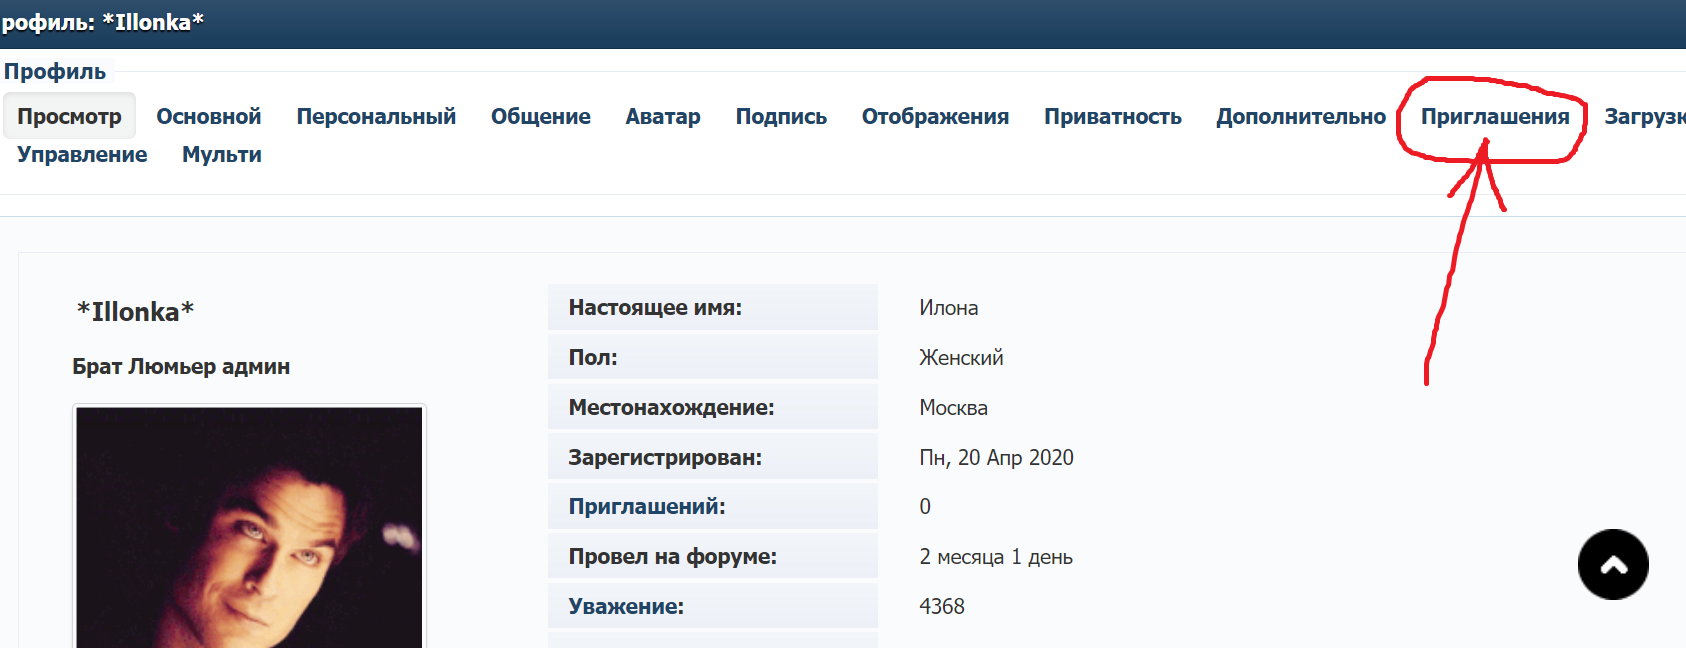Click the Брат Люмьер админ title

coord(181,367)
